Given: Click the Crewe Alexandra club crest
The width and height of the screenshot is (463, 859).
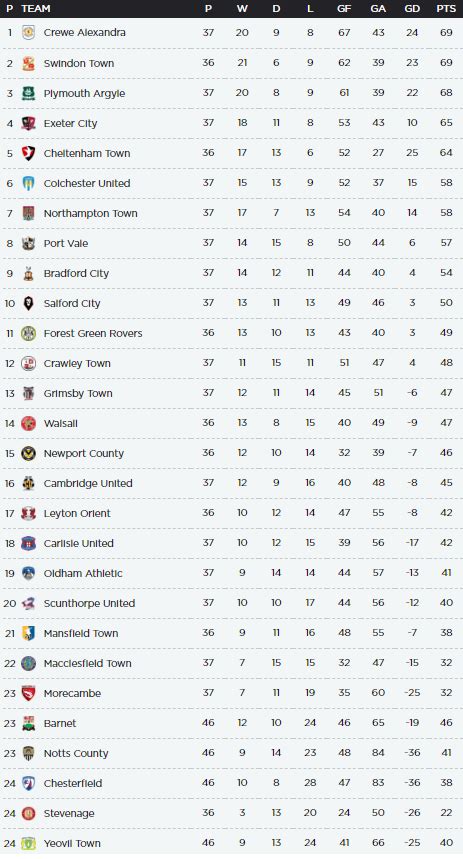Looking at the screenshot, I should pyautogui.click(x=28, y=32).
